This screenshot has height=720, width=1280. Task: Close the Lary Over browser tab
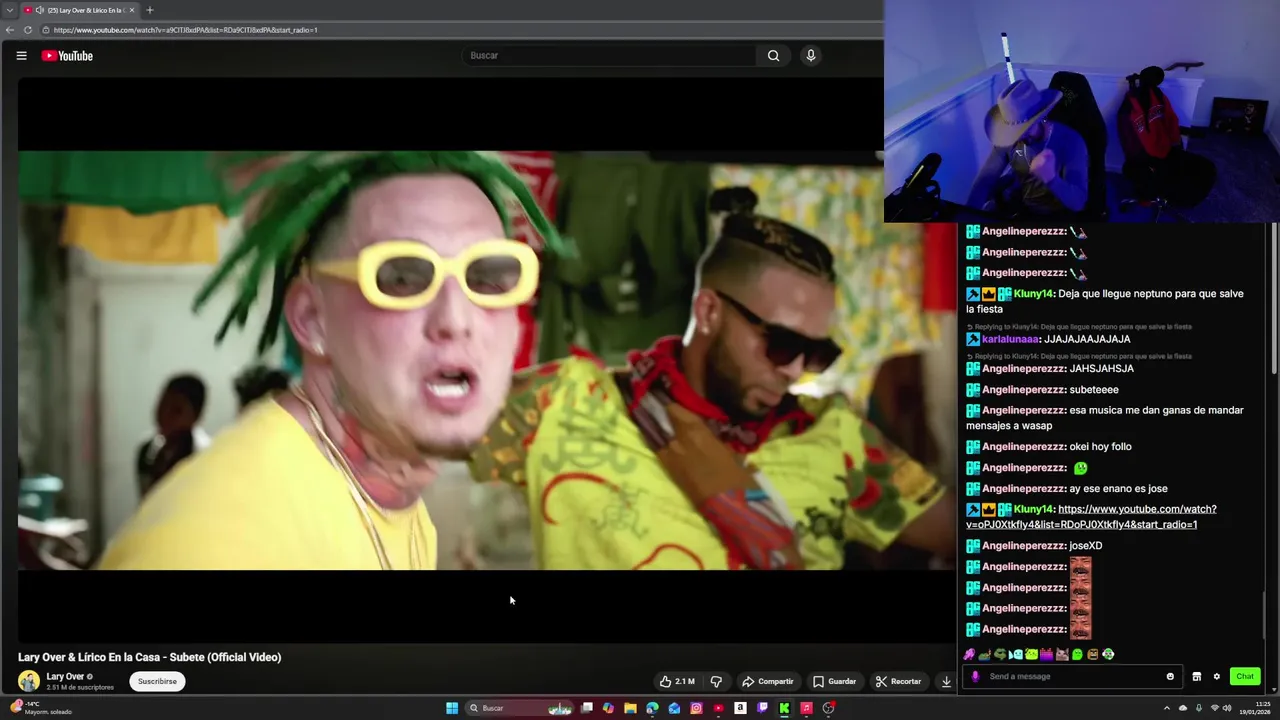tap(131, 10)
